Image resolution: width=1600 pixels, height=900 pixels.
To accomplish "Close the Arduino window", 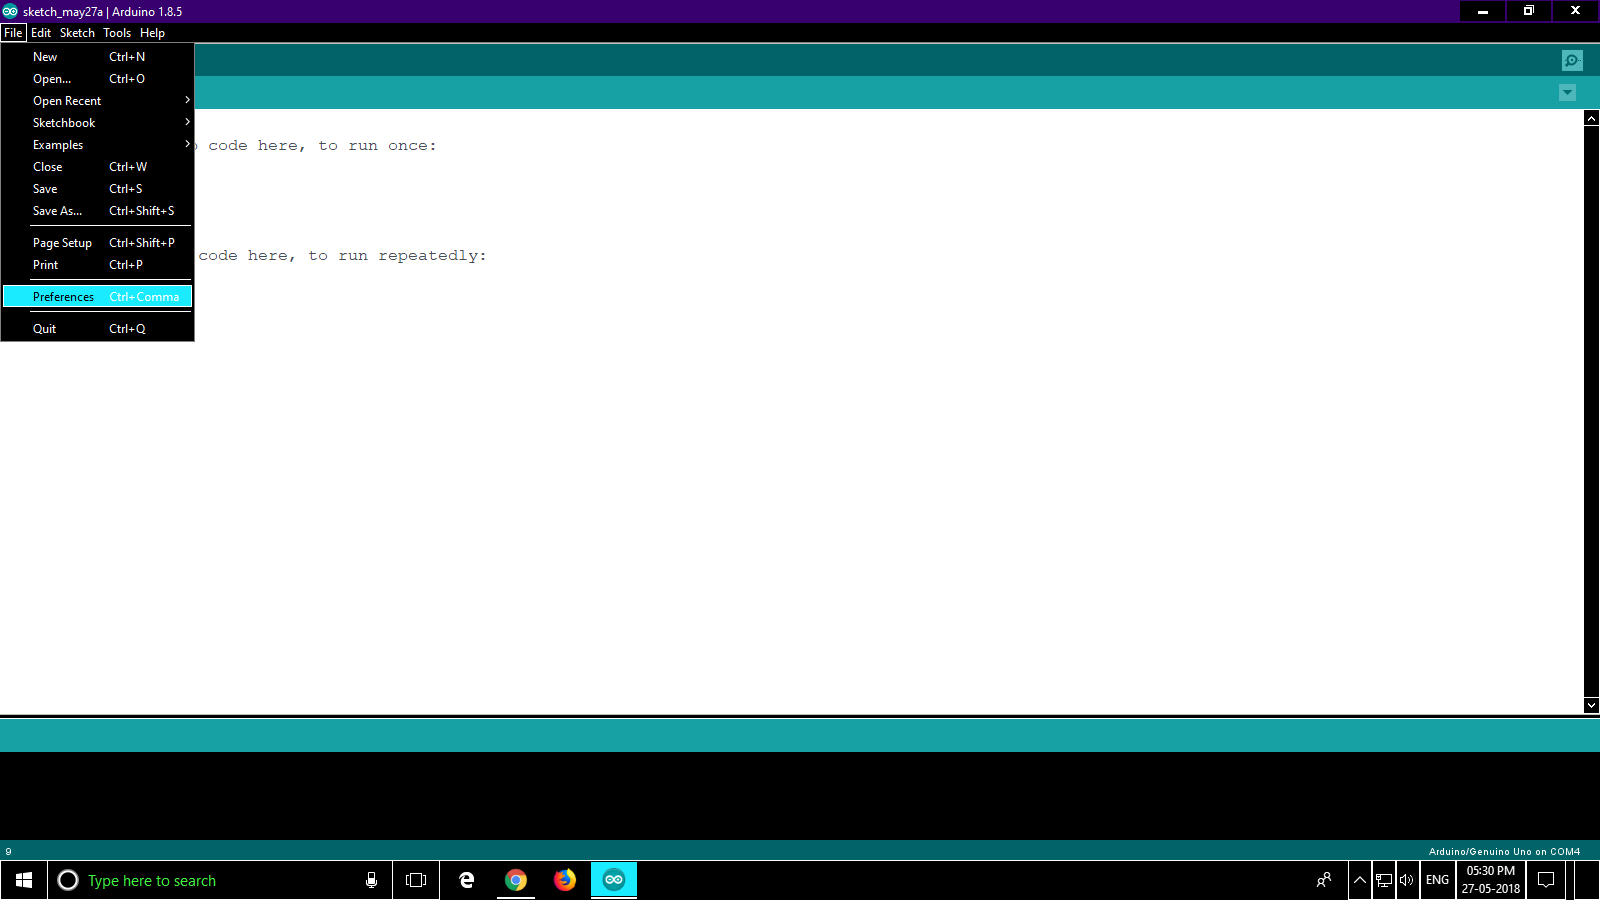I will [x=1575, y=11].
